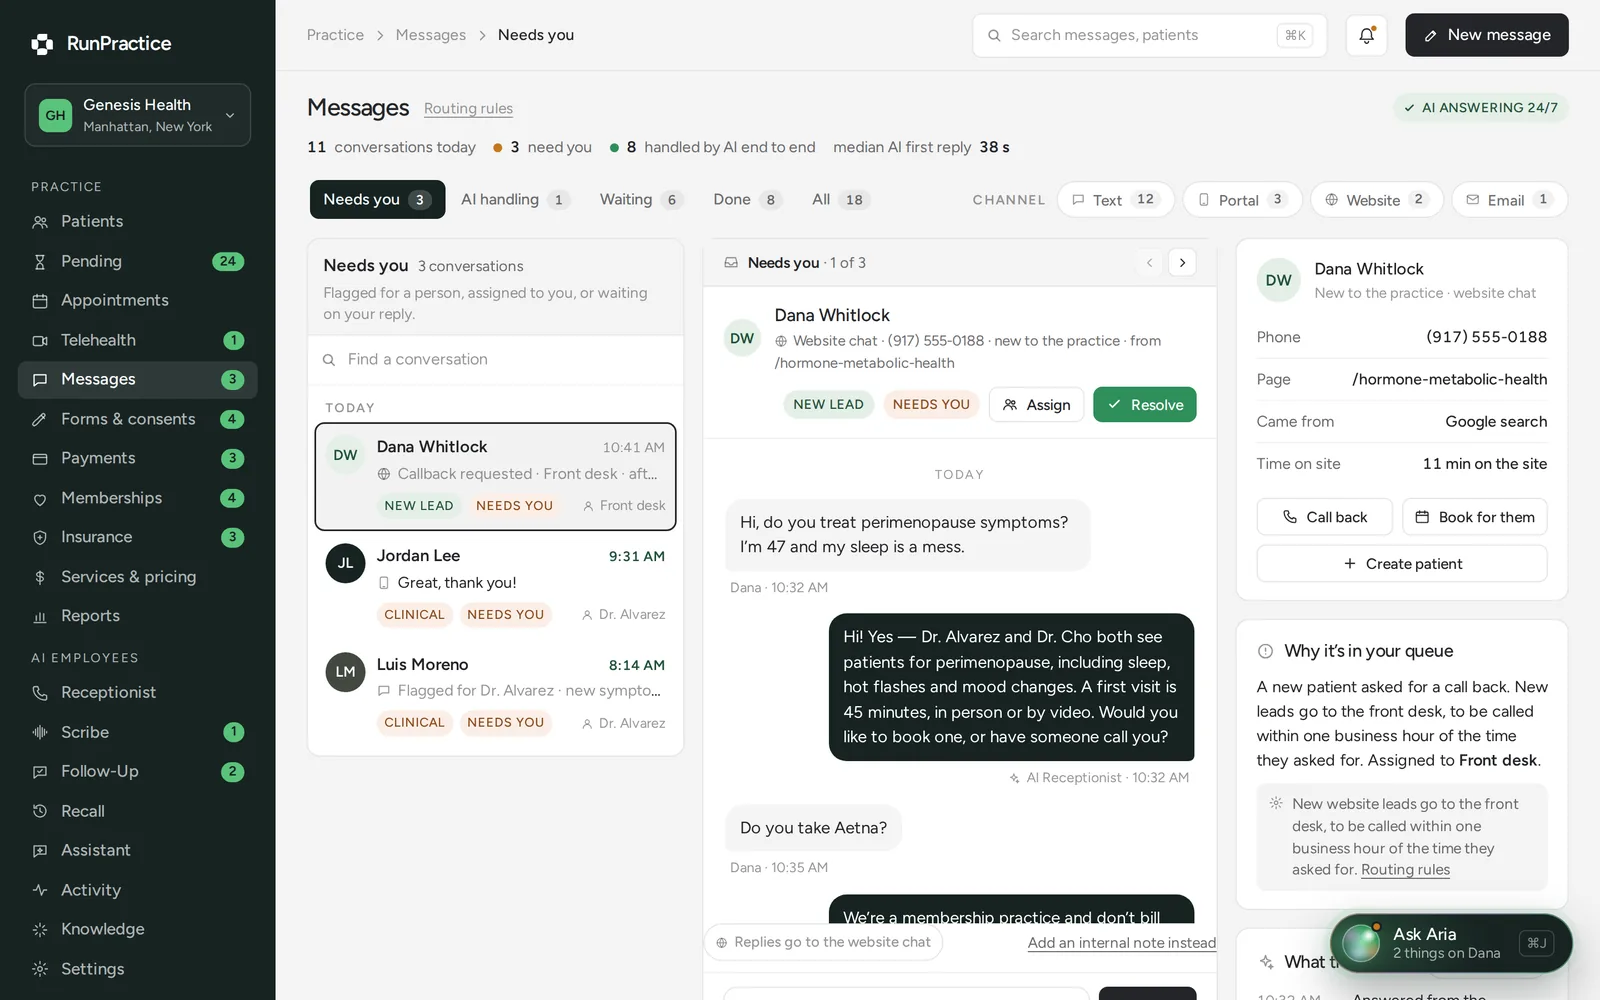Open the Scribe AI employee
The image size is (1600, 1000).
pos(138,732)
